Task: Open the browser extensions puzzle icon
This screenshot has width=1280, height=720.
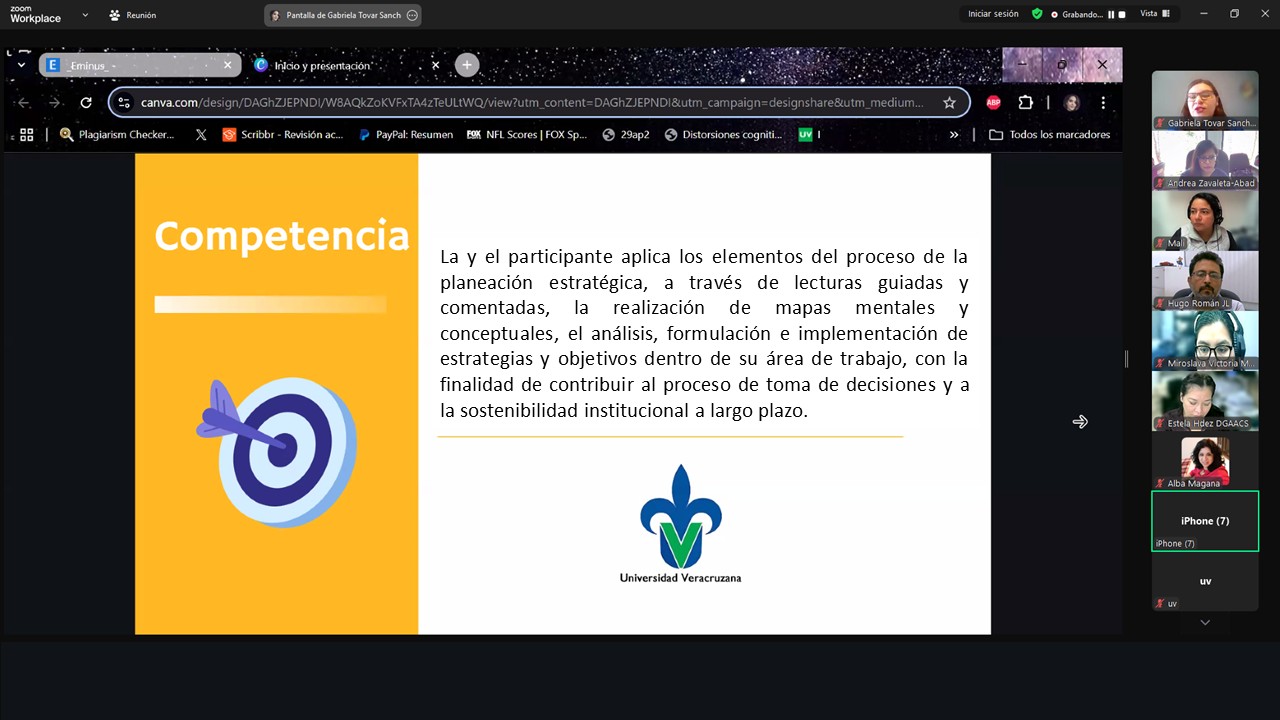Action: pyautogui.click(x=1025, y=102)
